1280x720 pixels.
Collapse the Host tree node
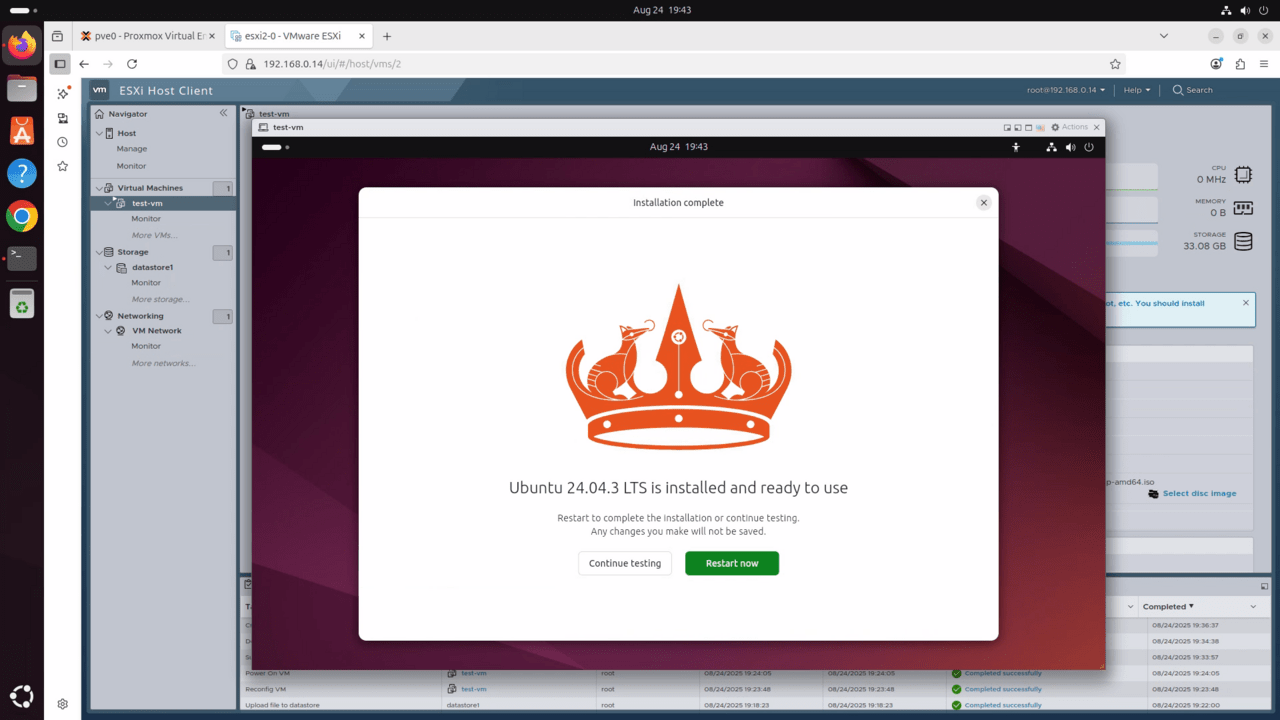[99, 133]
